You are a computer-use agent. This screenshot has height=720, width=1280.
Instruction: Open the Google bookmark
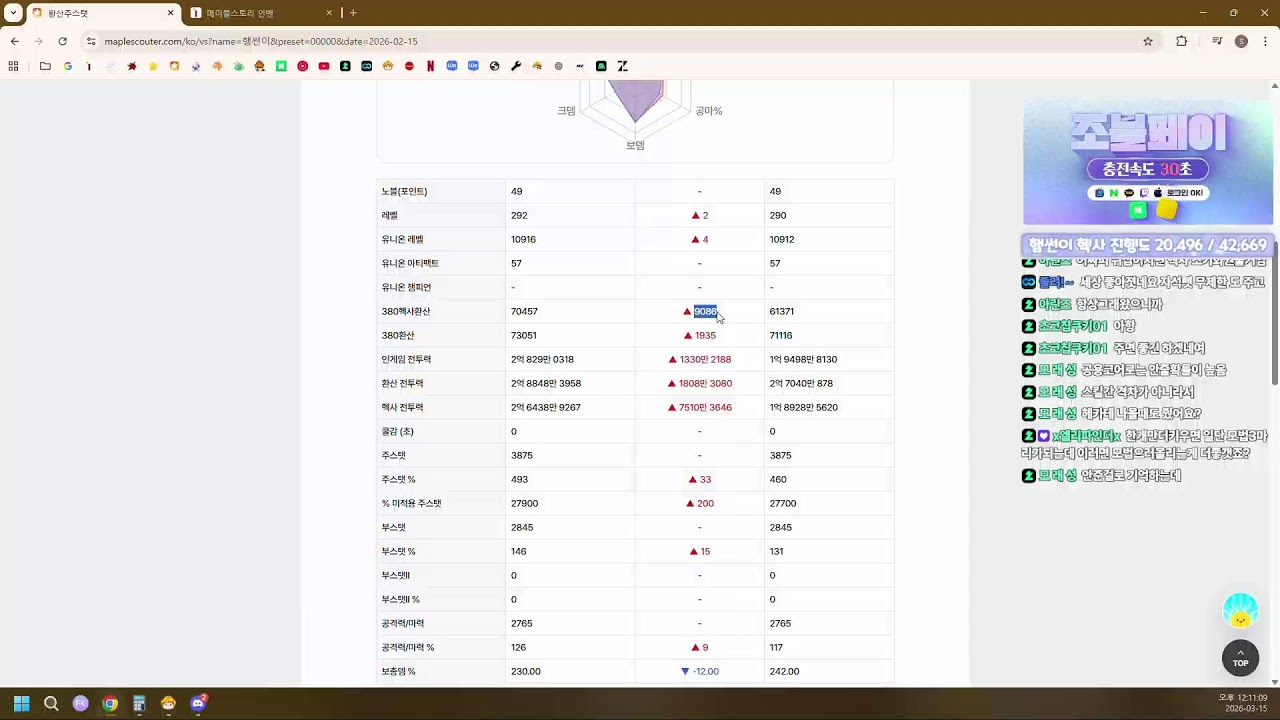pyautogui.click(x=68, y=66)
